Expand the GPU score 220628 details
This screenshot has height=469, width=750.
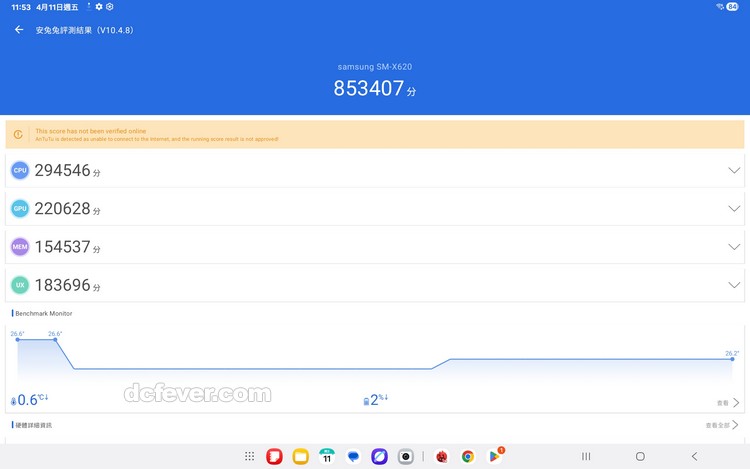734,208
